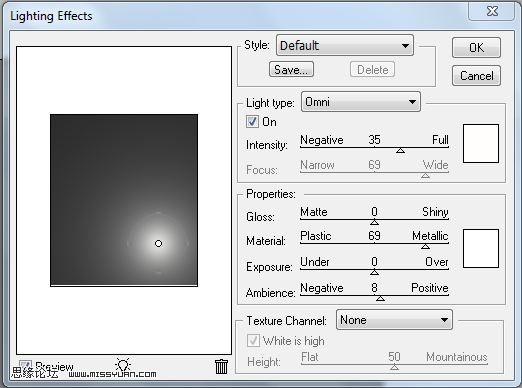The width and height of the screenshot is (522, 388).
Task: Click the Shiny label on Gloss slider
Action: tap(435, 212)
